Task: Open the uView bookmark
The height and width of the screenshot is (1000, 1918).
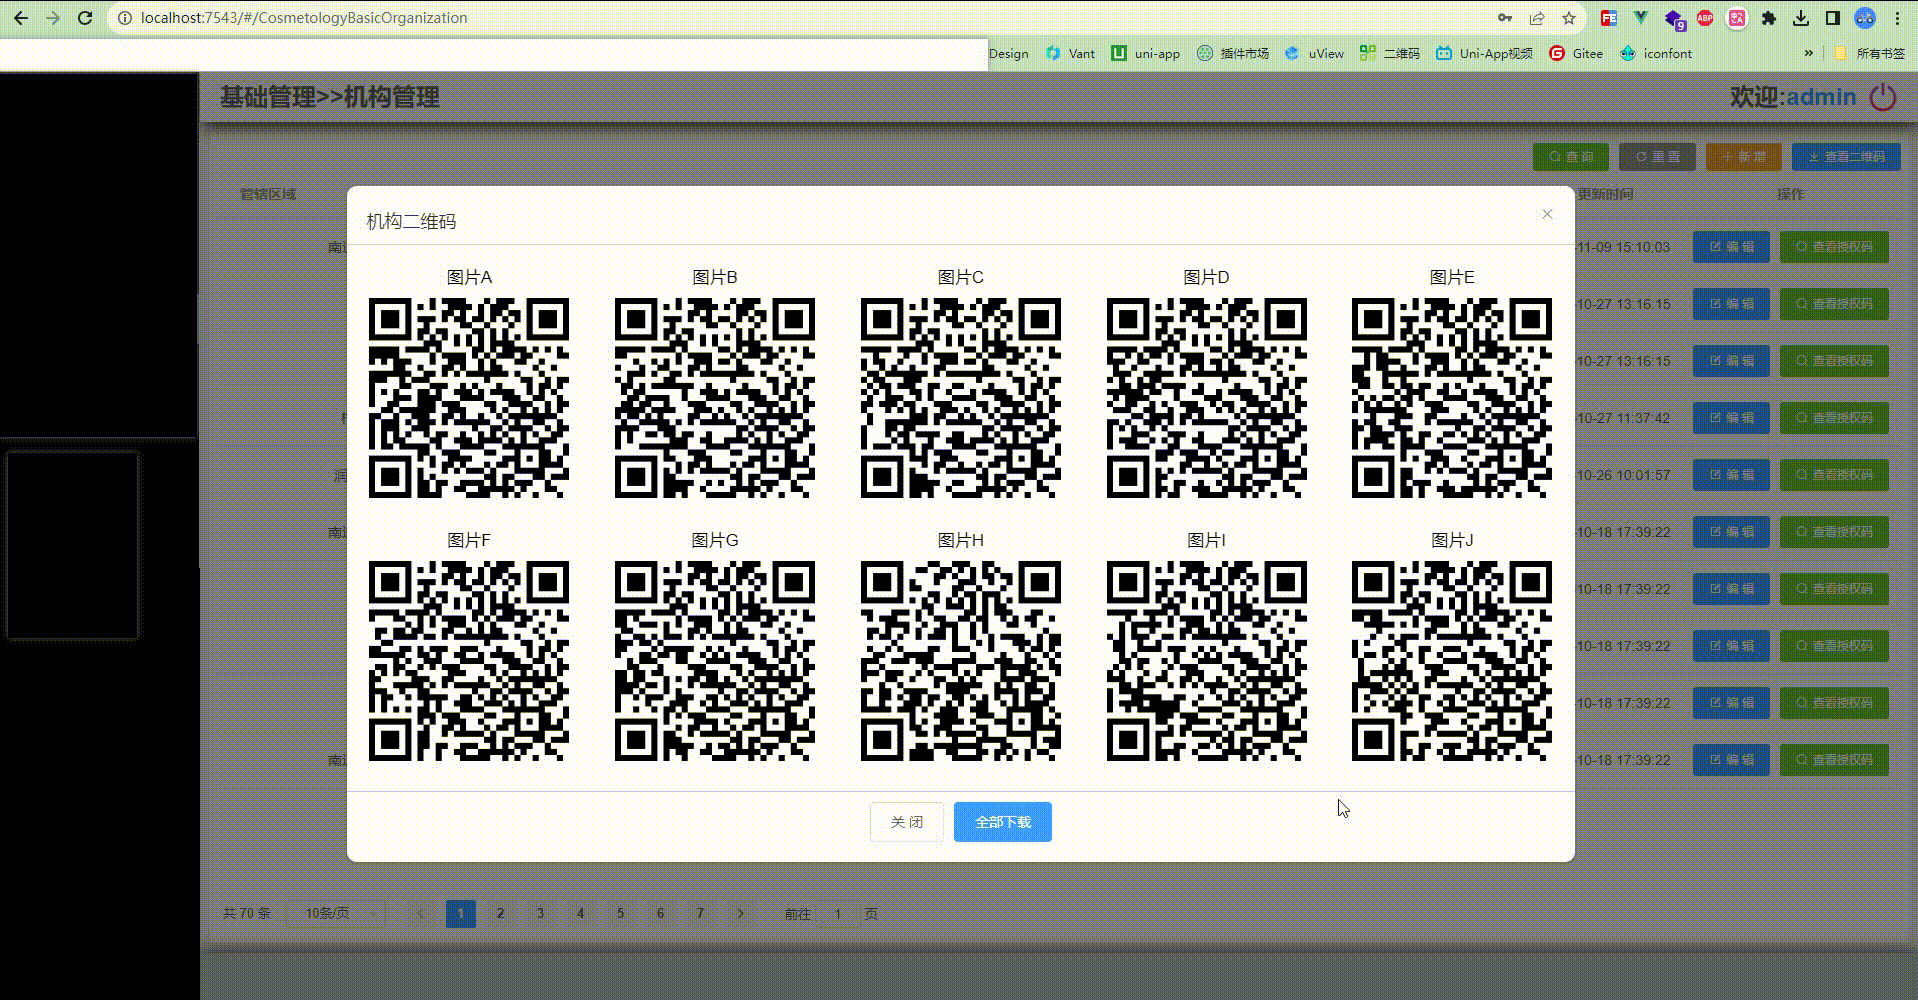Action: tap(1314, 53)
